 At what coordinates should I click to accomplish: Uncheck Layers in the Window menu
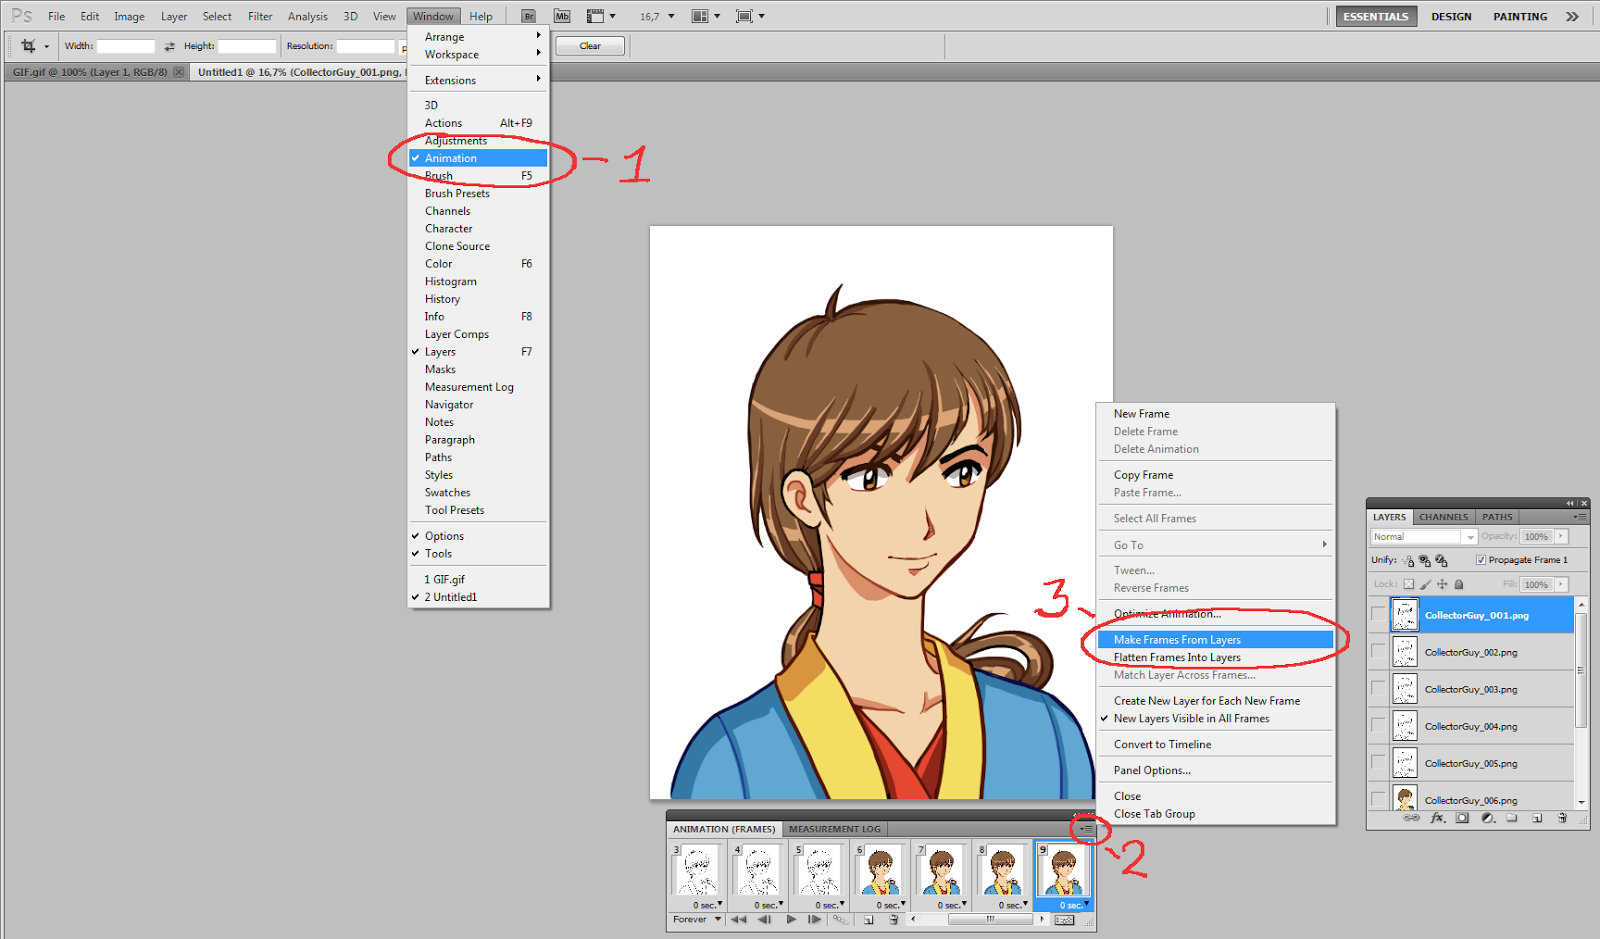pos(479,352)
